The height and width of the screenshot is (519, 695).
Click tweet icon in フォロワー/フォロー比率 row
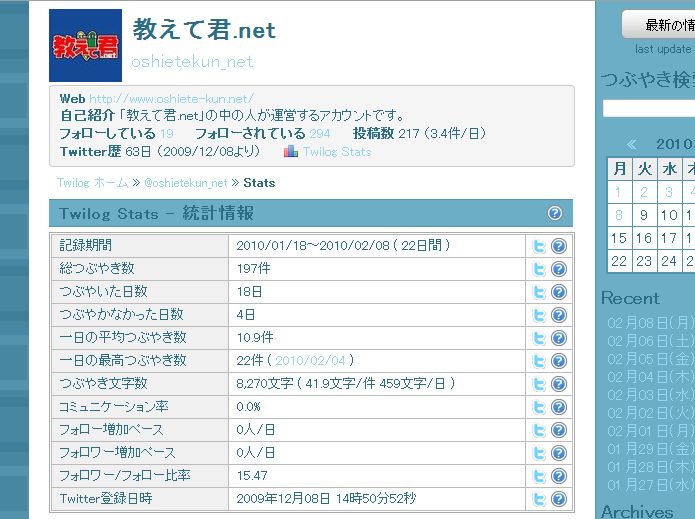point(539,476)
